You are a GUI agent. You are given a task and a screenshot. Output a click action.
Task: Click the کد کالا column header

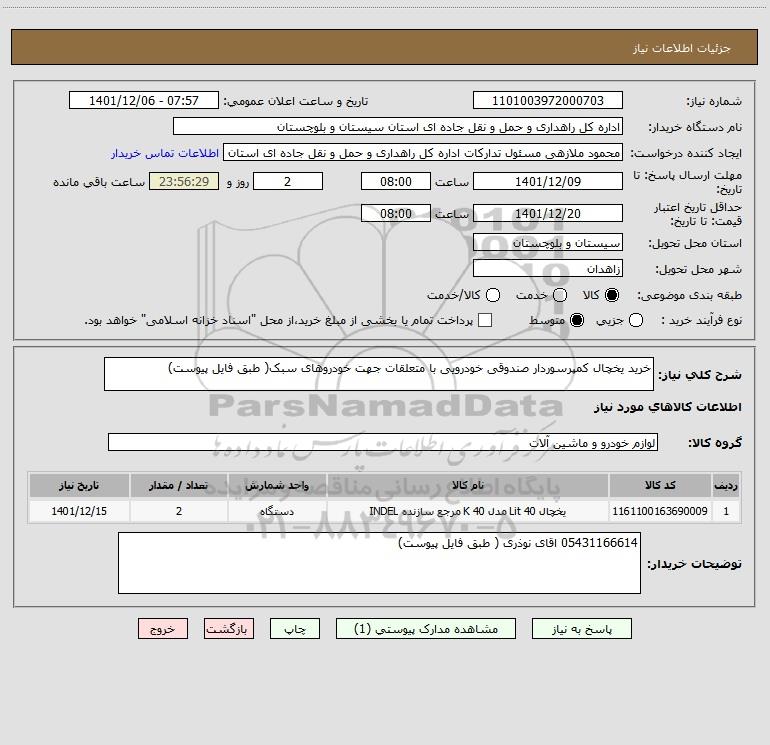coord(660,485)
